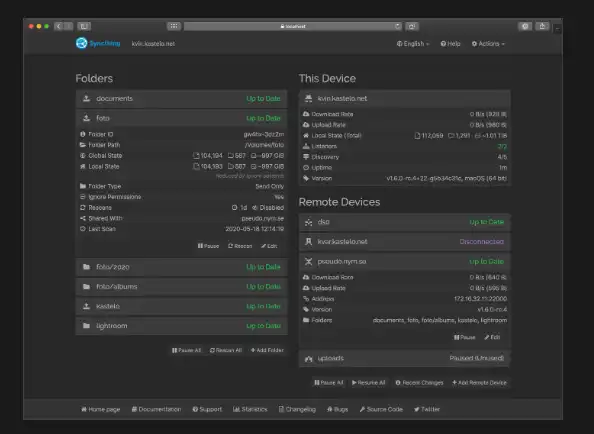Screen dimensions: 594x434
Task: Click the Last Scan clock icon
Action: point(83,229)
